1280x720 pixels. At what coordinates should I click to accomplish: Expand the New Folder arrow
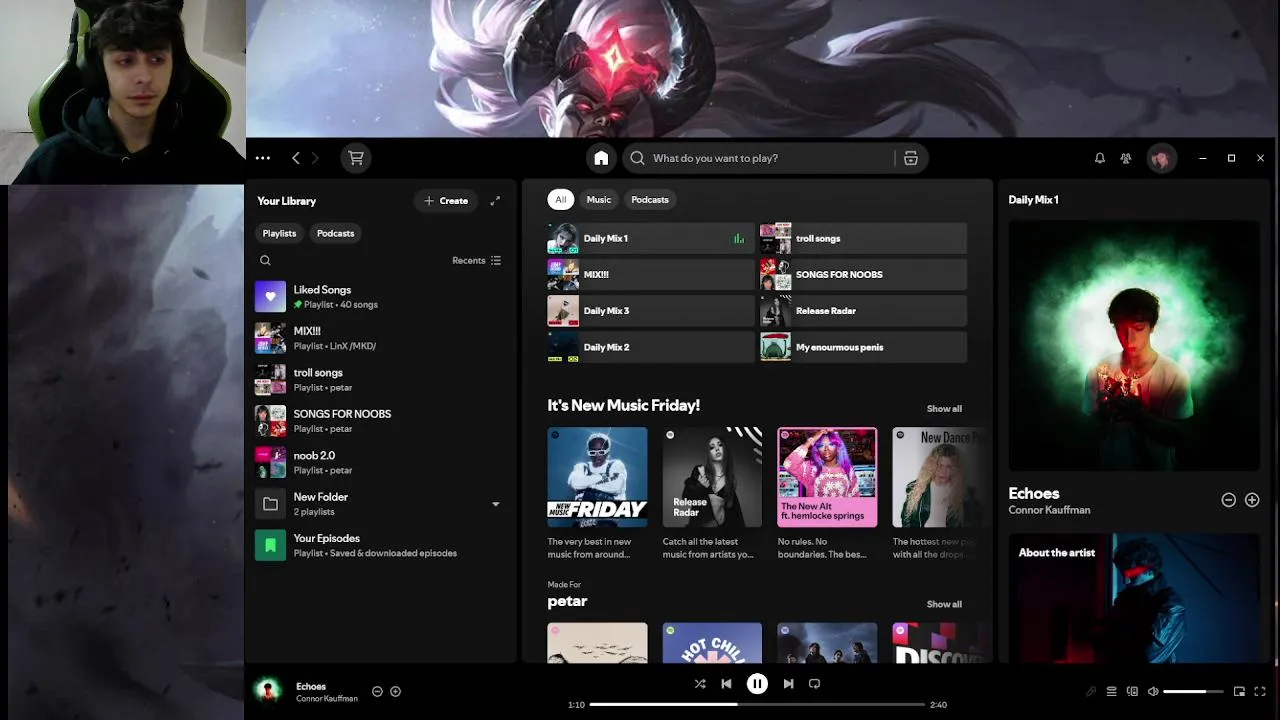coord(495,504)
